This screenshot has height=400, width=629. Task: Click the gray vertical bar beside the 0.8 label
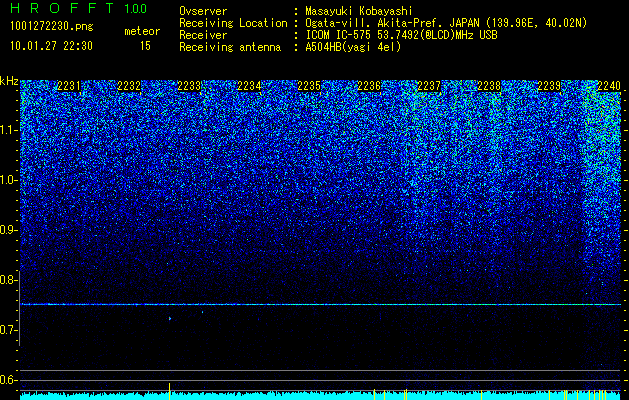19,308
